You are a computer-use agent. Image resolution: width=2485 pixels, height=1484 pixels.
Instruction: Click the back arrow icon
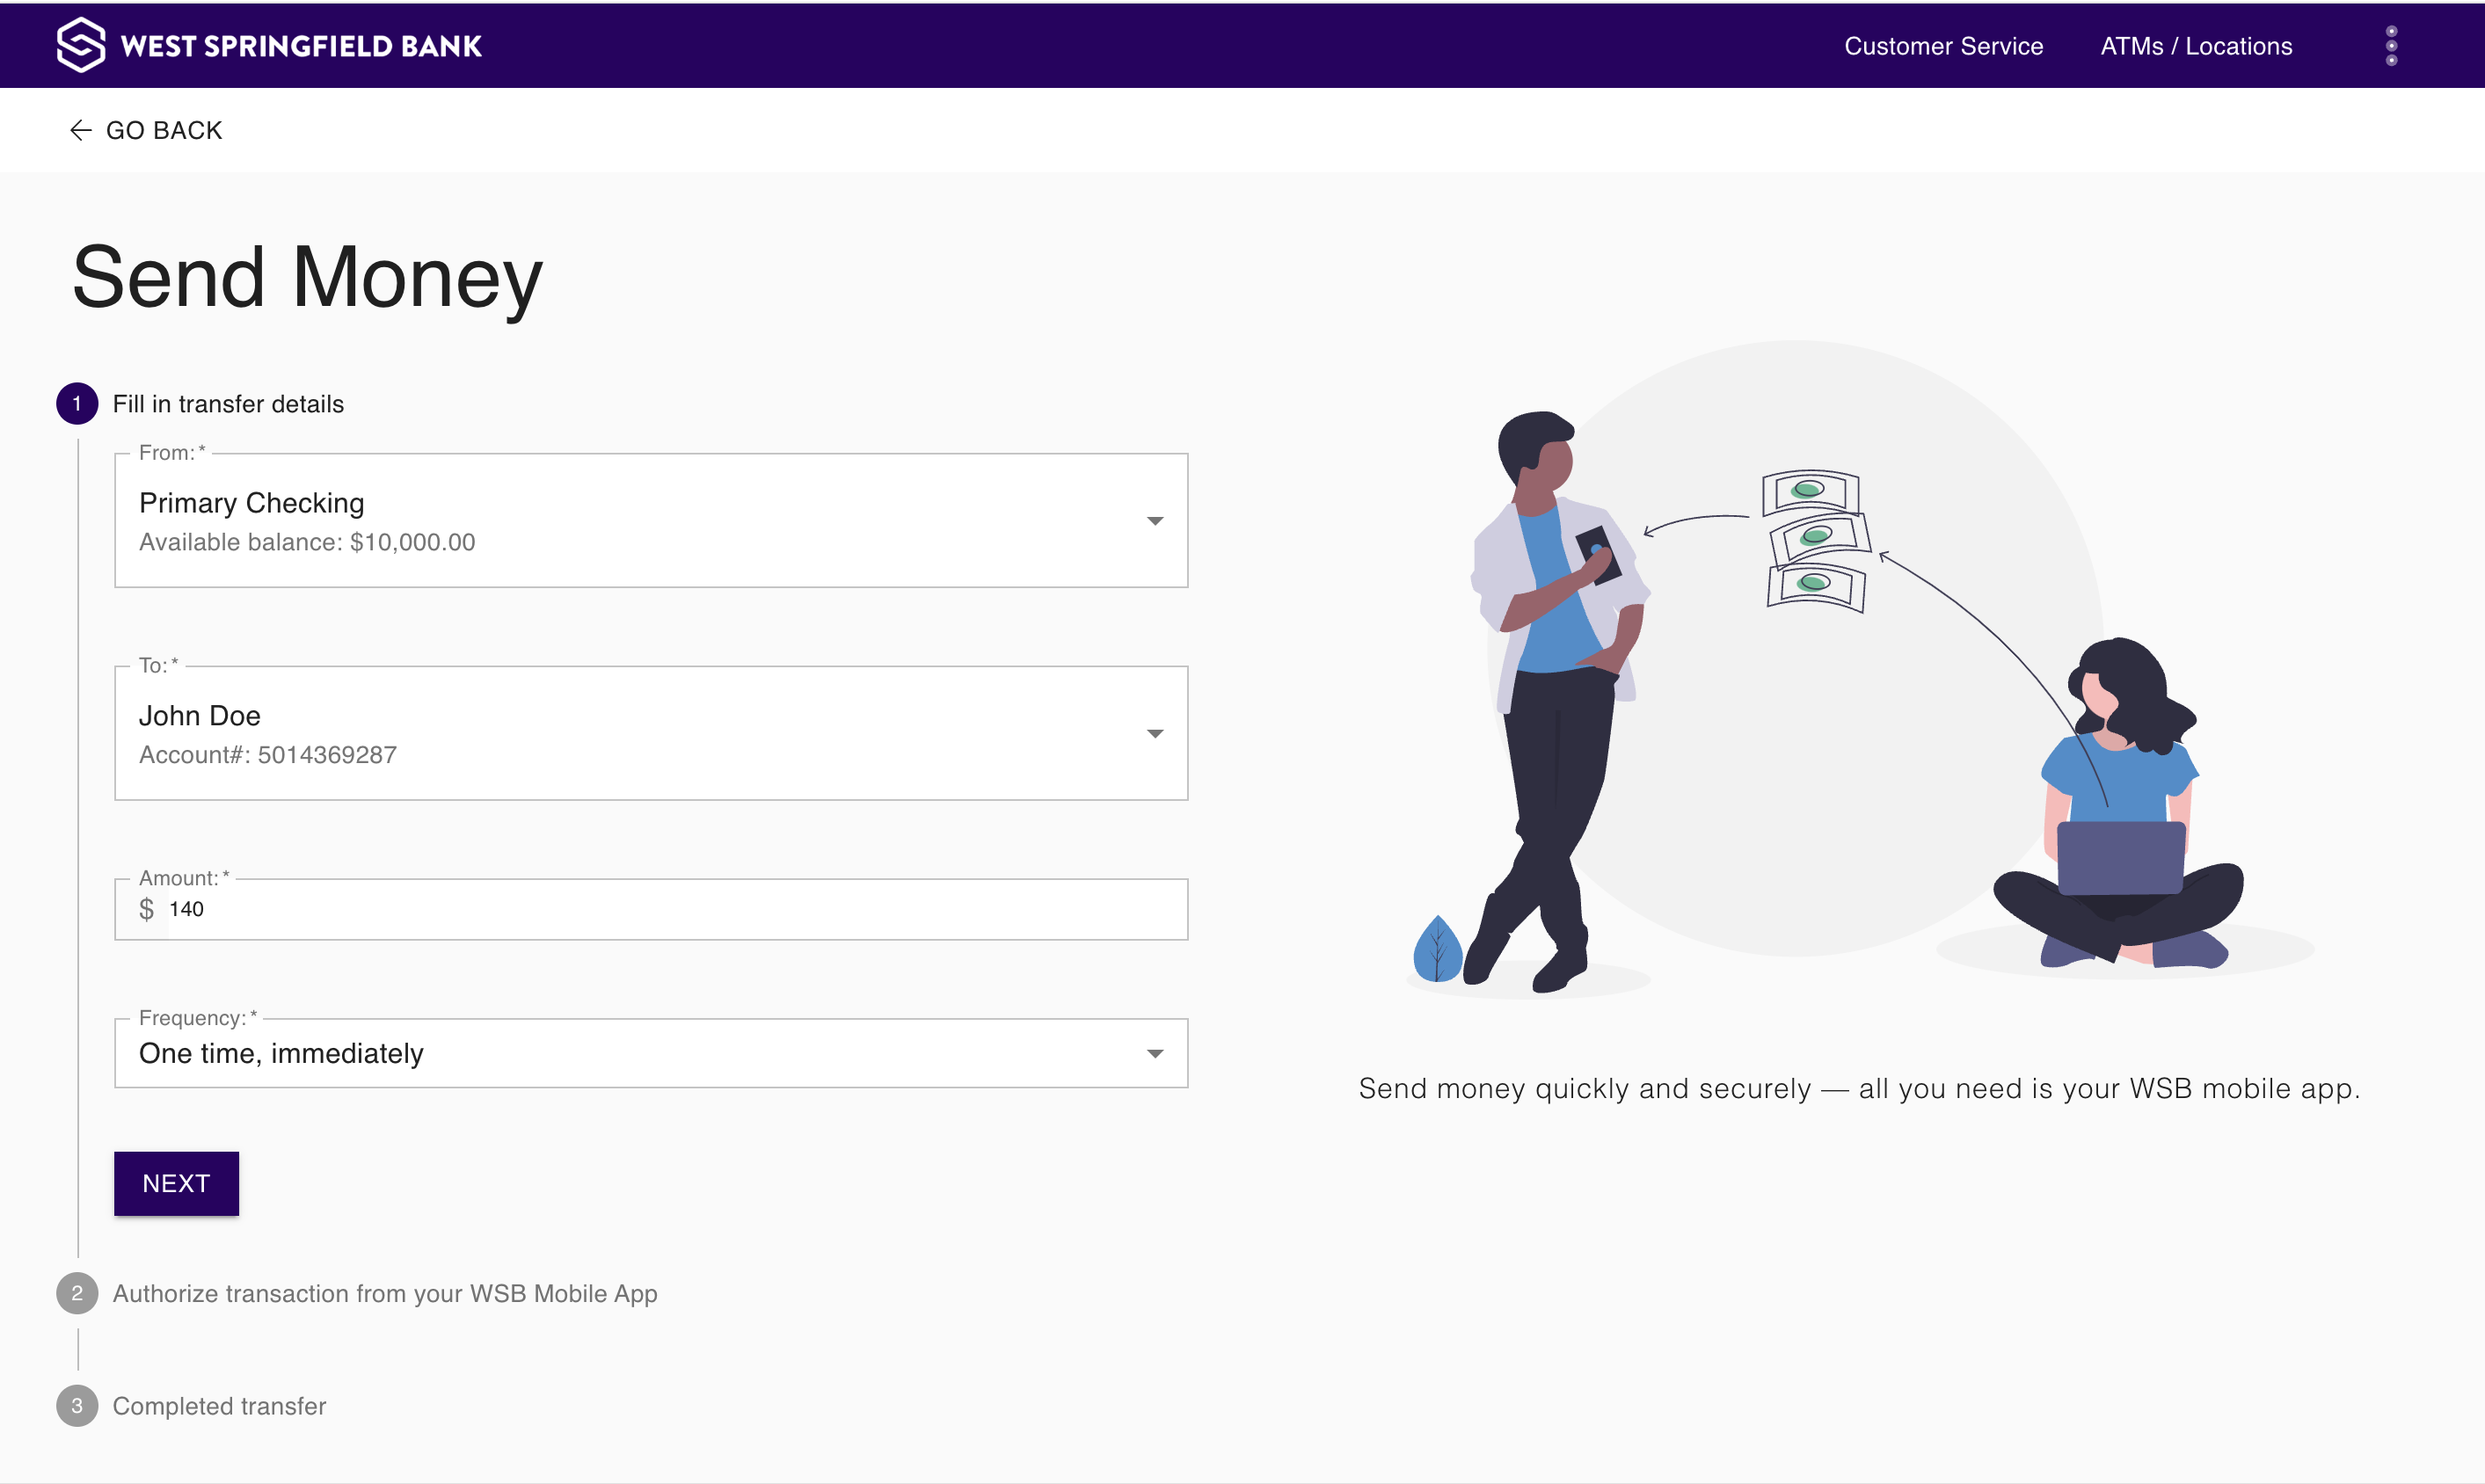[80, 130]
